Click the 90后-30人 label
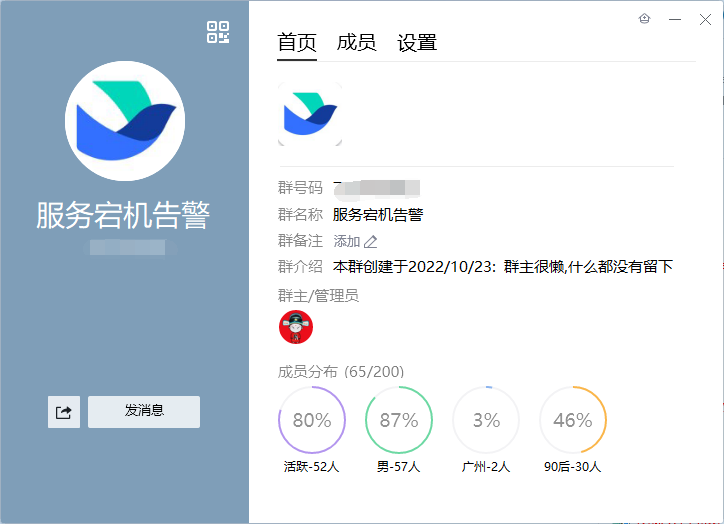 [x=573, y=467]
